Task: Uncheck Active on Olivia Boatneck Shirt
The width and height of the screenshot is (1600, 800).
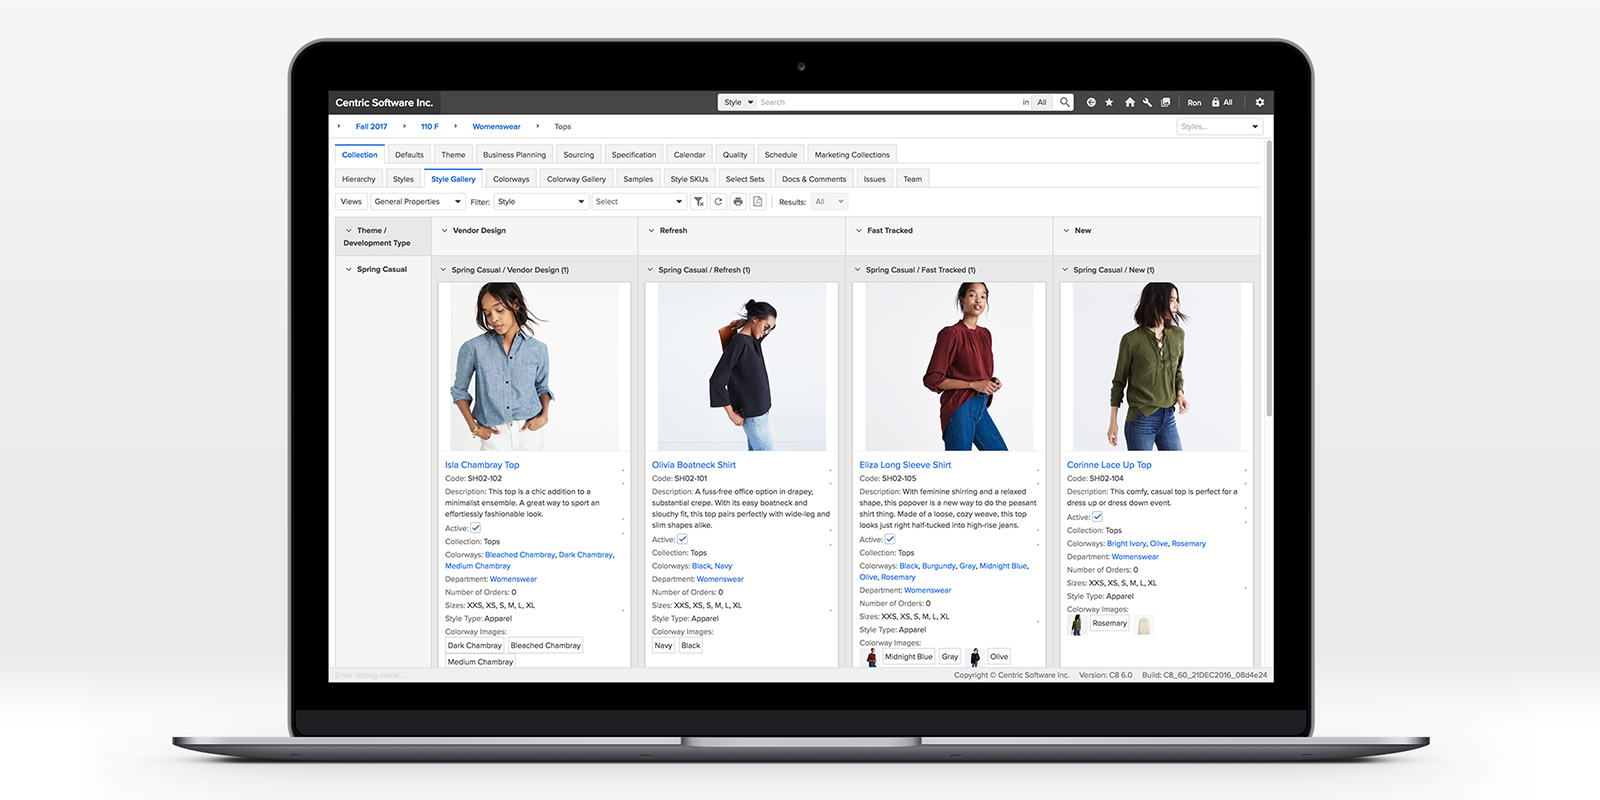Action: pyautogui.click(x=683, y=539)
